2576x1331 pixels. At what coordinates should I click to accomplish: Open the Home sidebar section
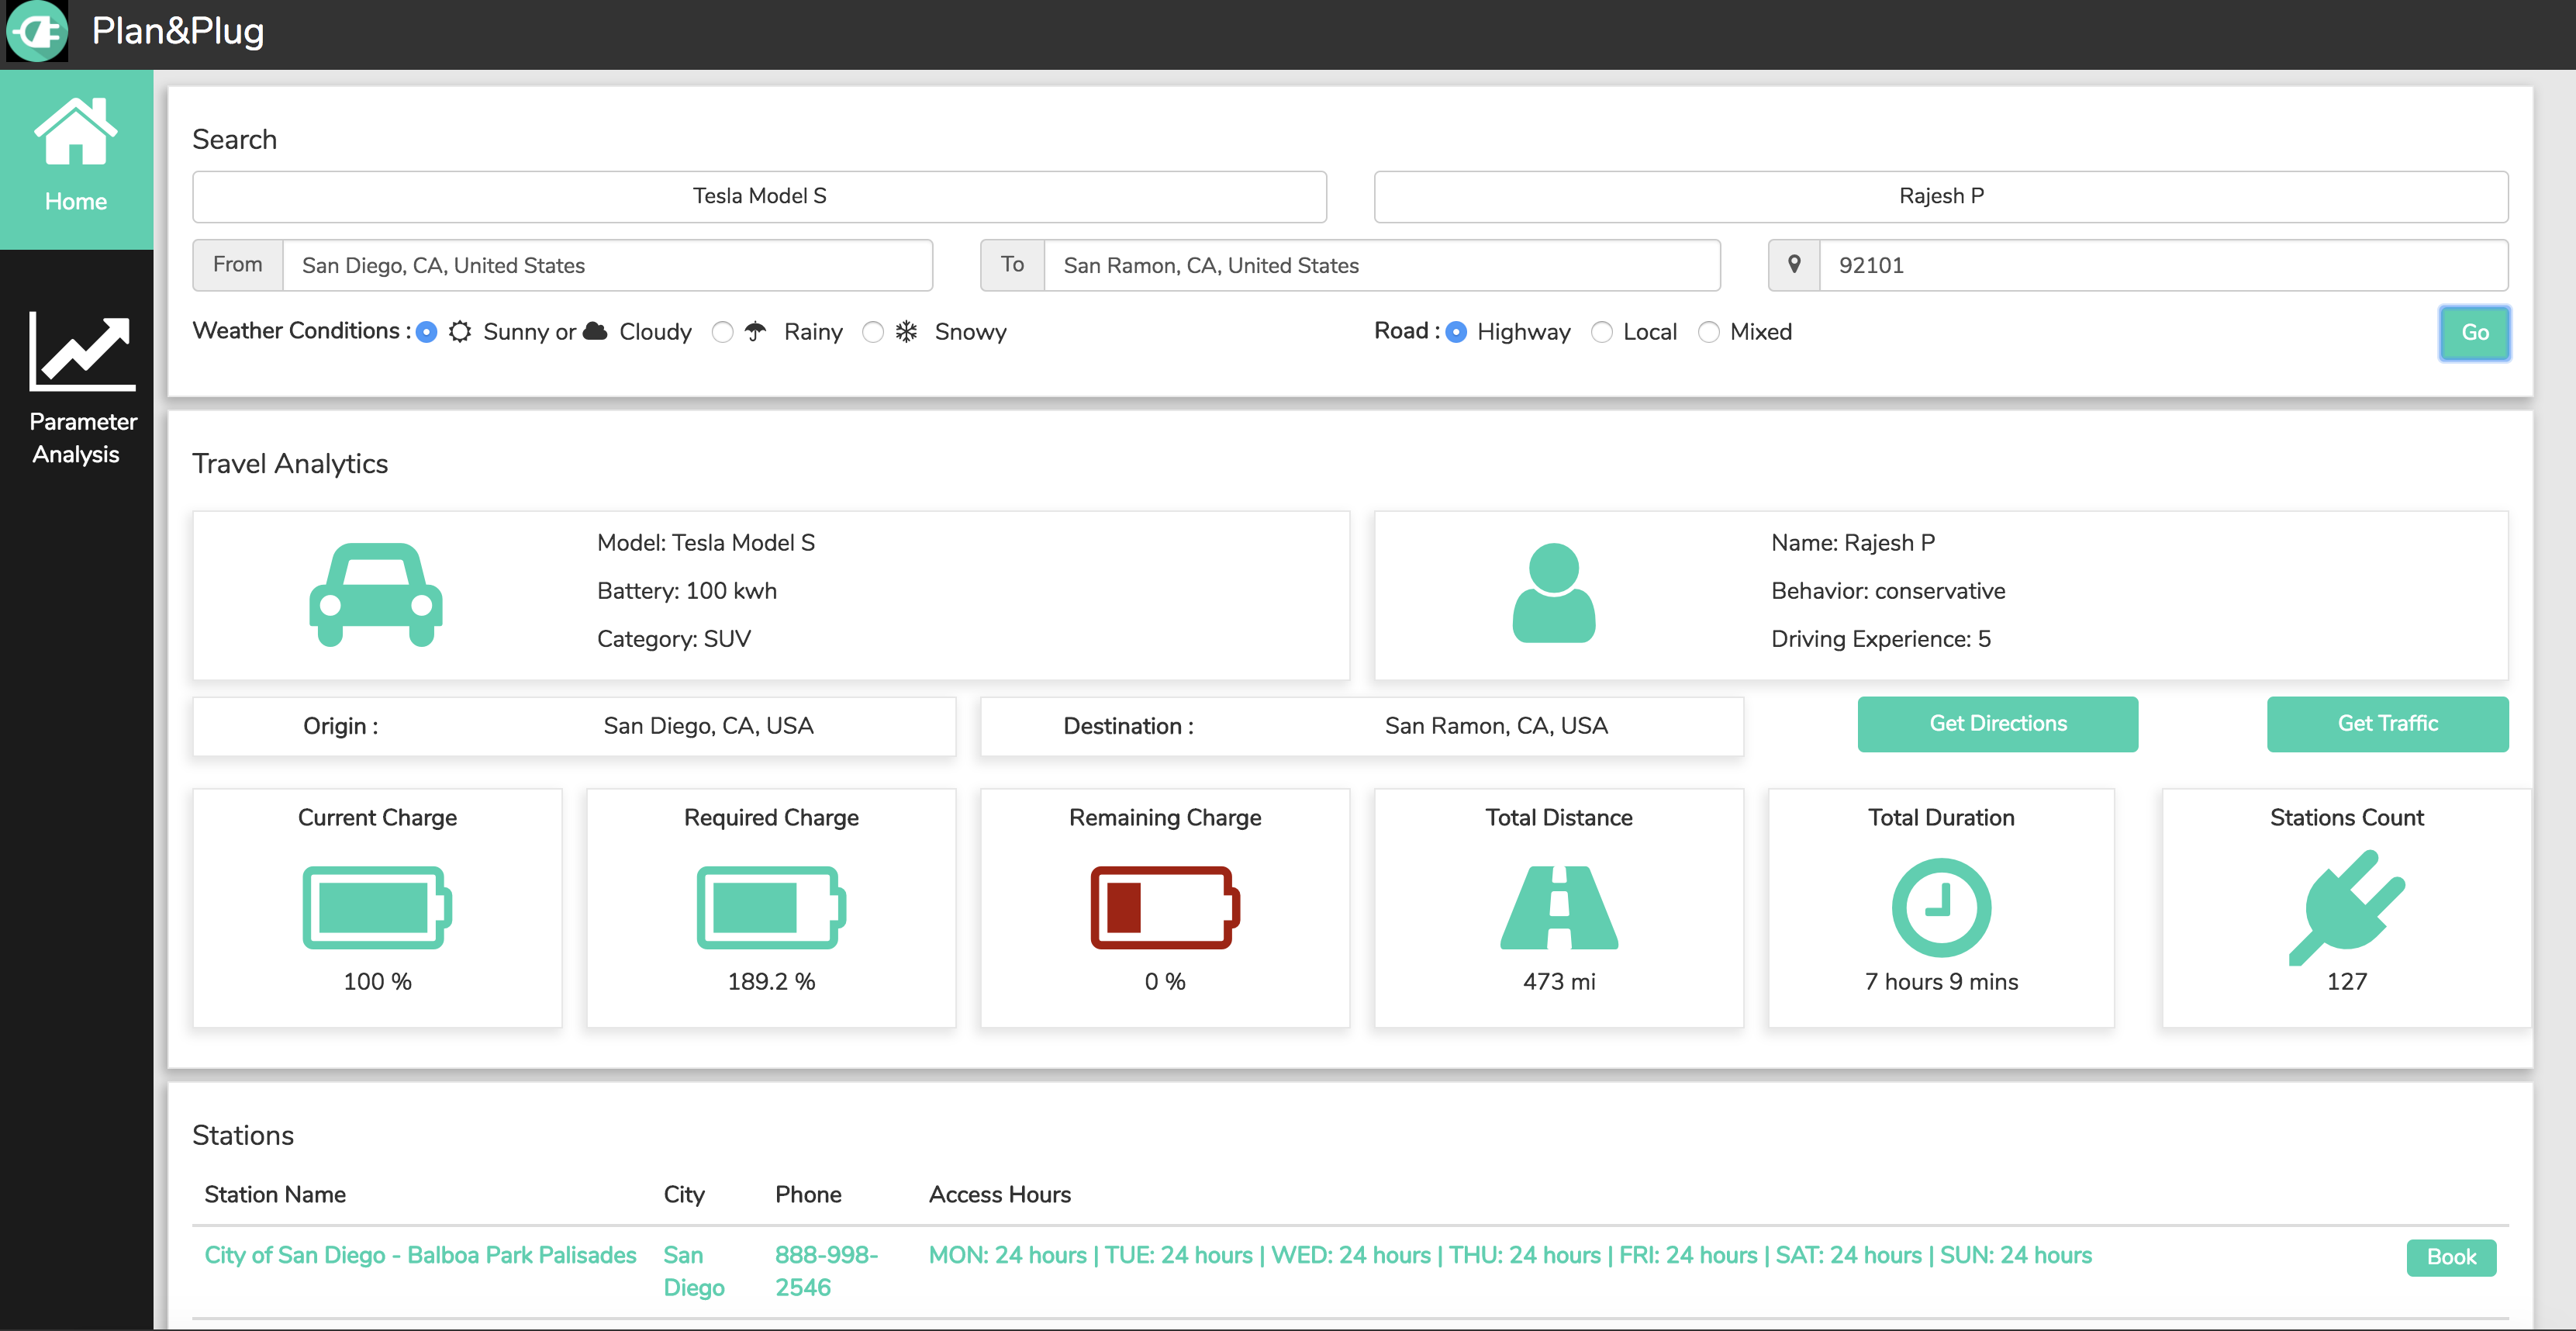76,158
